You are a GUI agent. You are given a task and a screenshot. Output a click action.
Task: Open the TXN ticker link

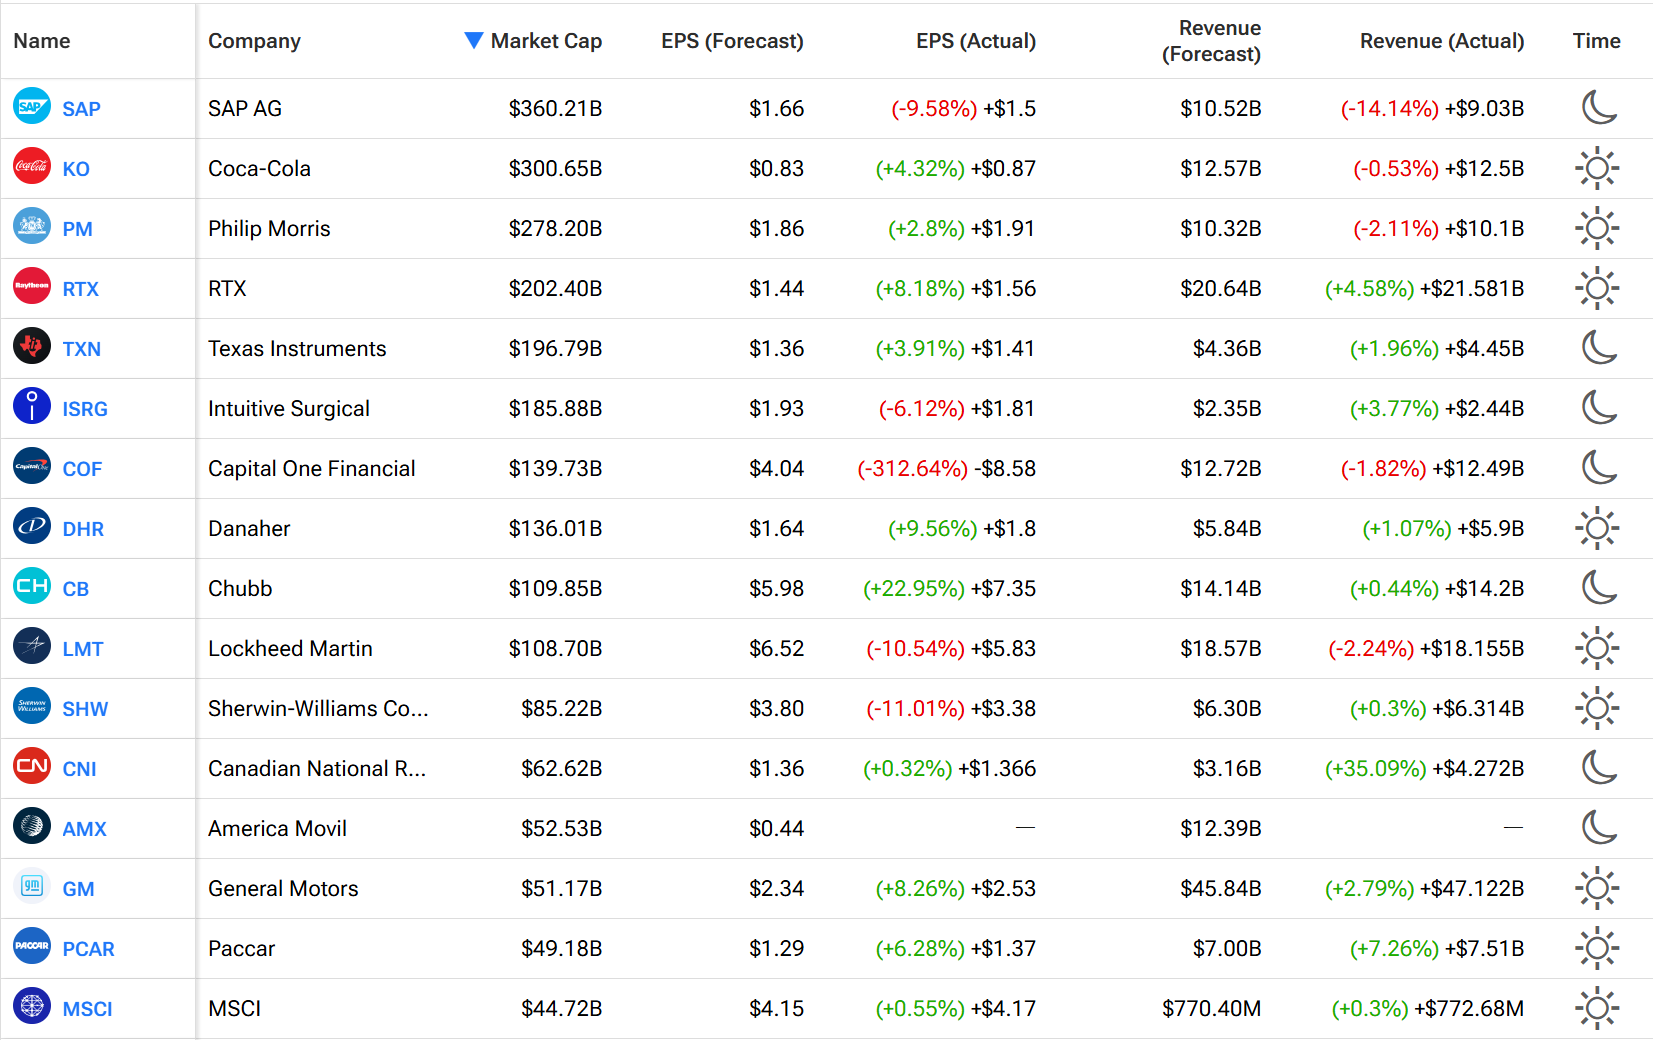(81, 349)
